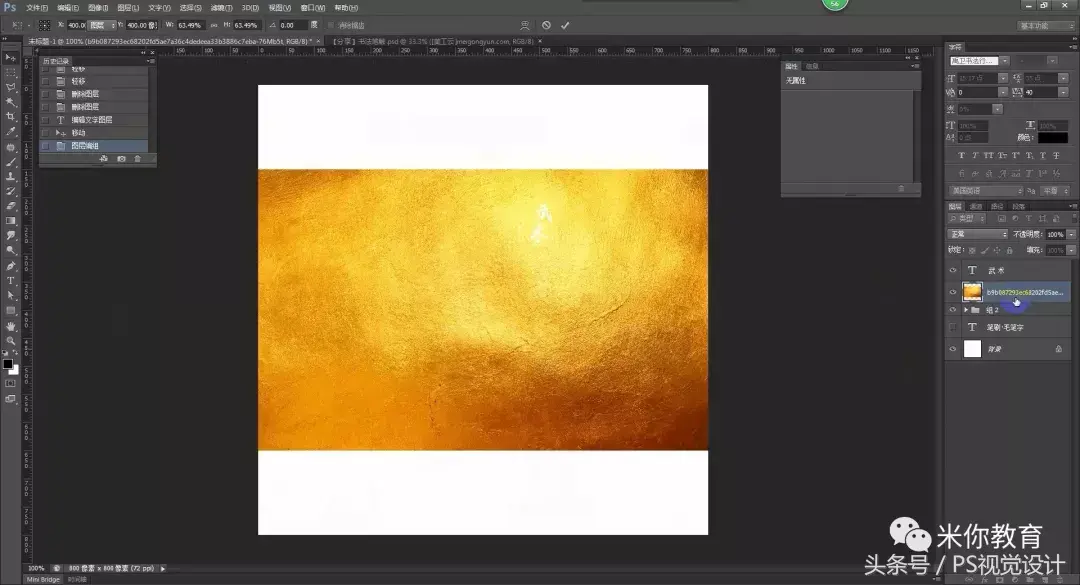Delete history state with the trash icon
Screen dimensions: 1080x585
point(138,159)
